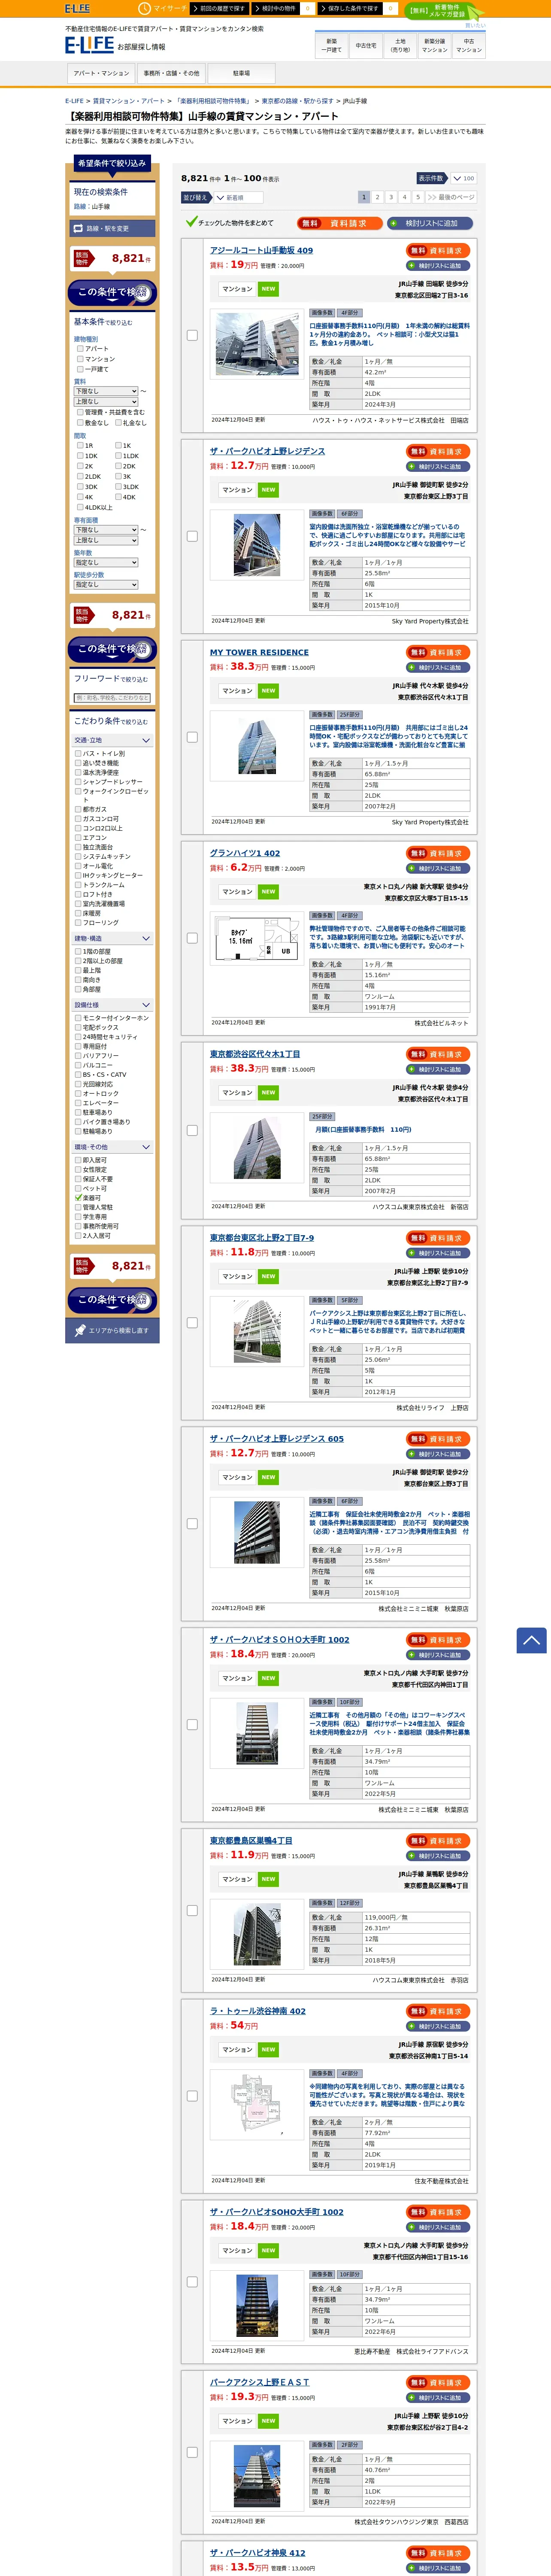Add アジールコート山手動坂 409 to 検討リスト
The image size is (551, 2576).
438,266
